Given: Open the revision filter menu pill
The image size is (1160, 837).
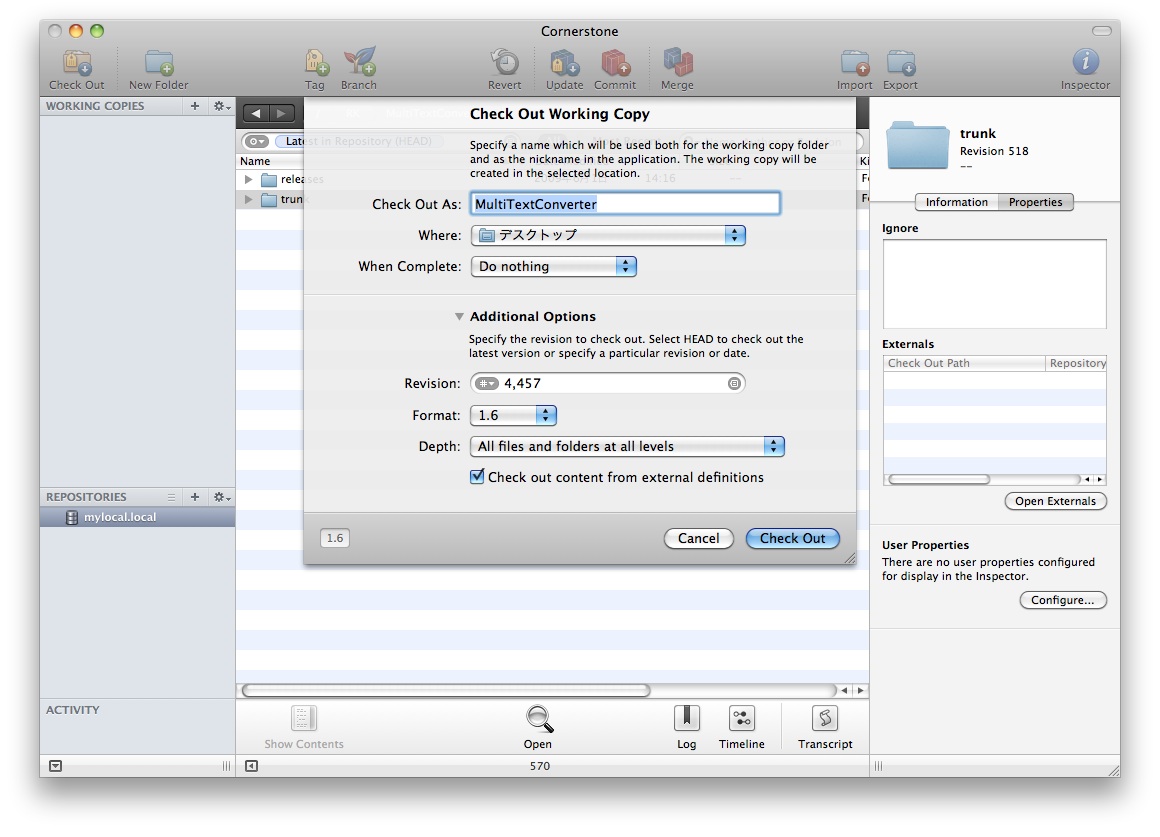Looking at the screenshot, I should point(257,141).
